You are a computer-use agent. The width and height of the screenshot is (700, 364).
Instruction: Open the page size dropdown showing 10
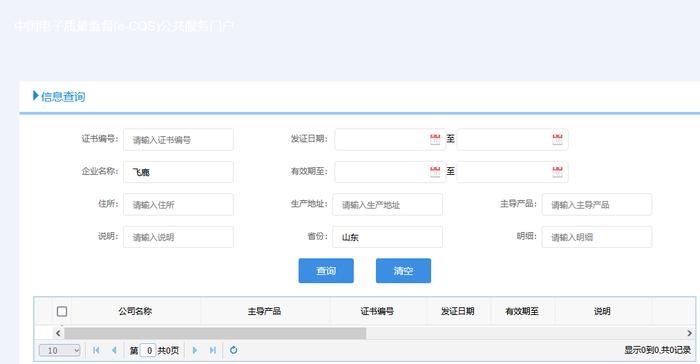point(59,350)
